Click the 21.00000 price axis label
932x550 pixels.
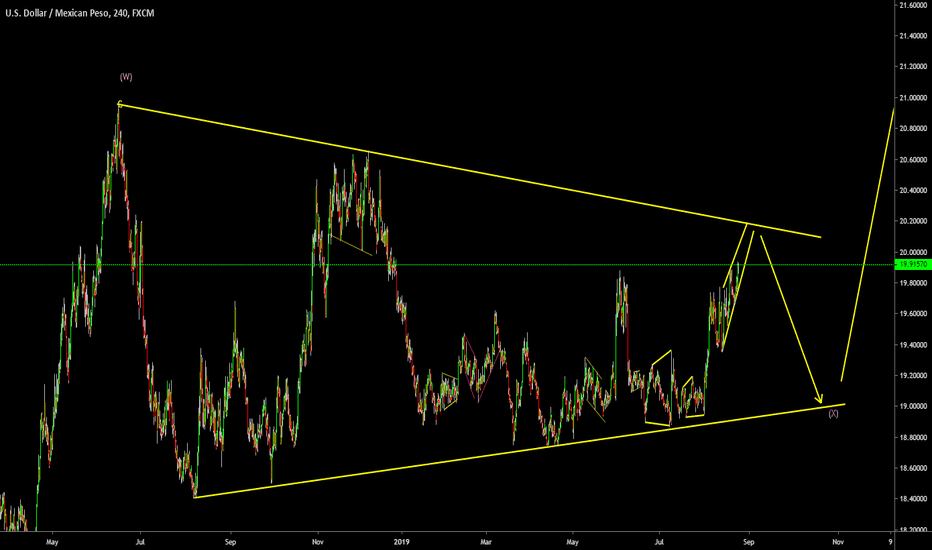913,98
